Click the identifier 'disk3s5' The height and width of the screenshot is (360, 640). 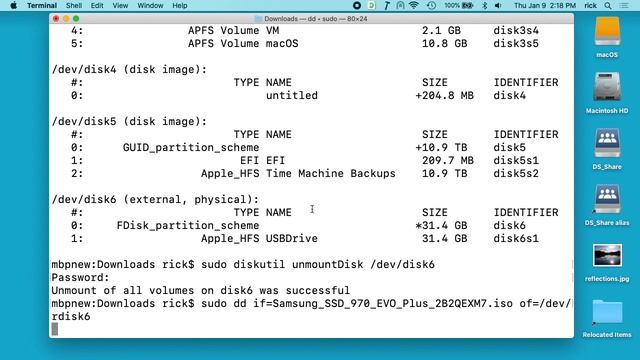coord(516,44)
